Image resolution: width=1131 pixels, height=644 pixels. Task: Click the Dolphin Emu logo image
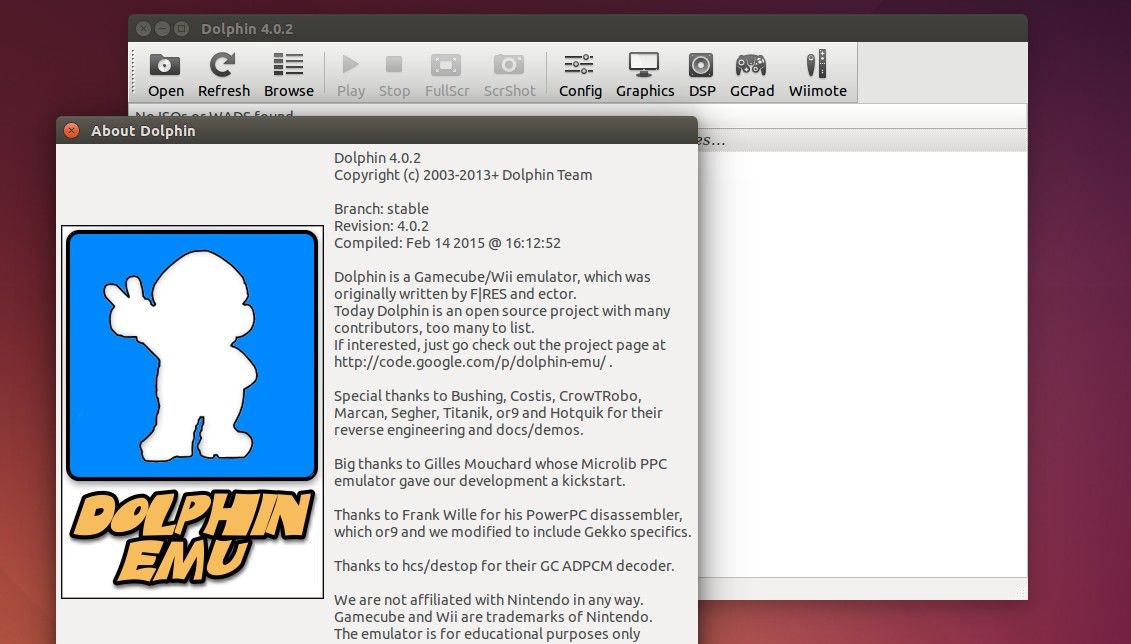(192, 412)
